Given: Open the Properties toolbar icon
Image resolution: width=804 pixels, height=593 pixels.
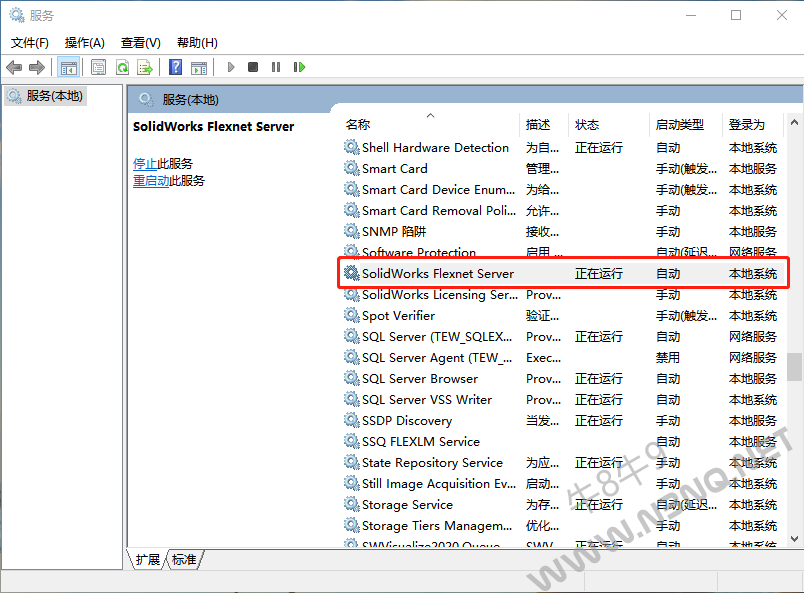Looking at the screenshot, I should click(x=98, y=67).
